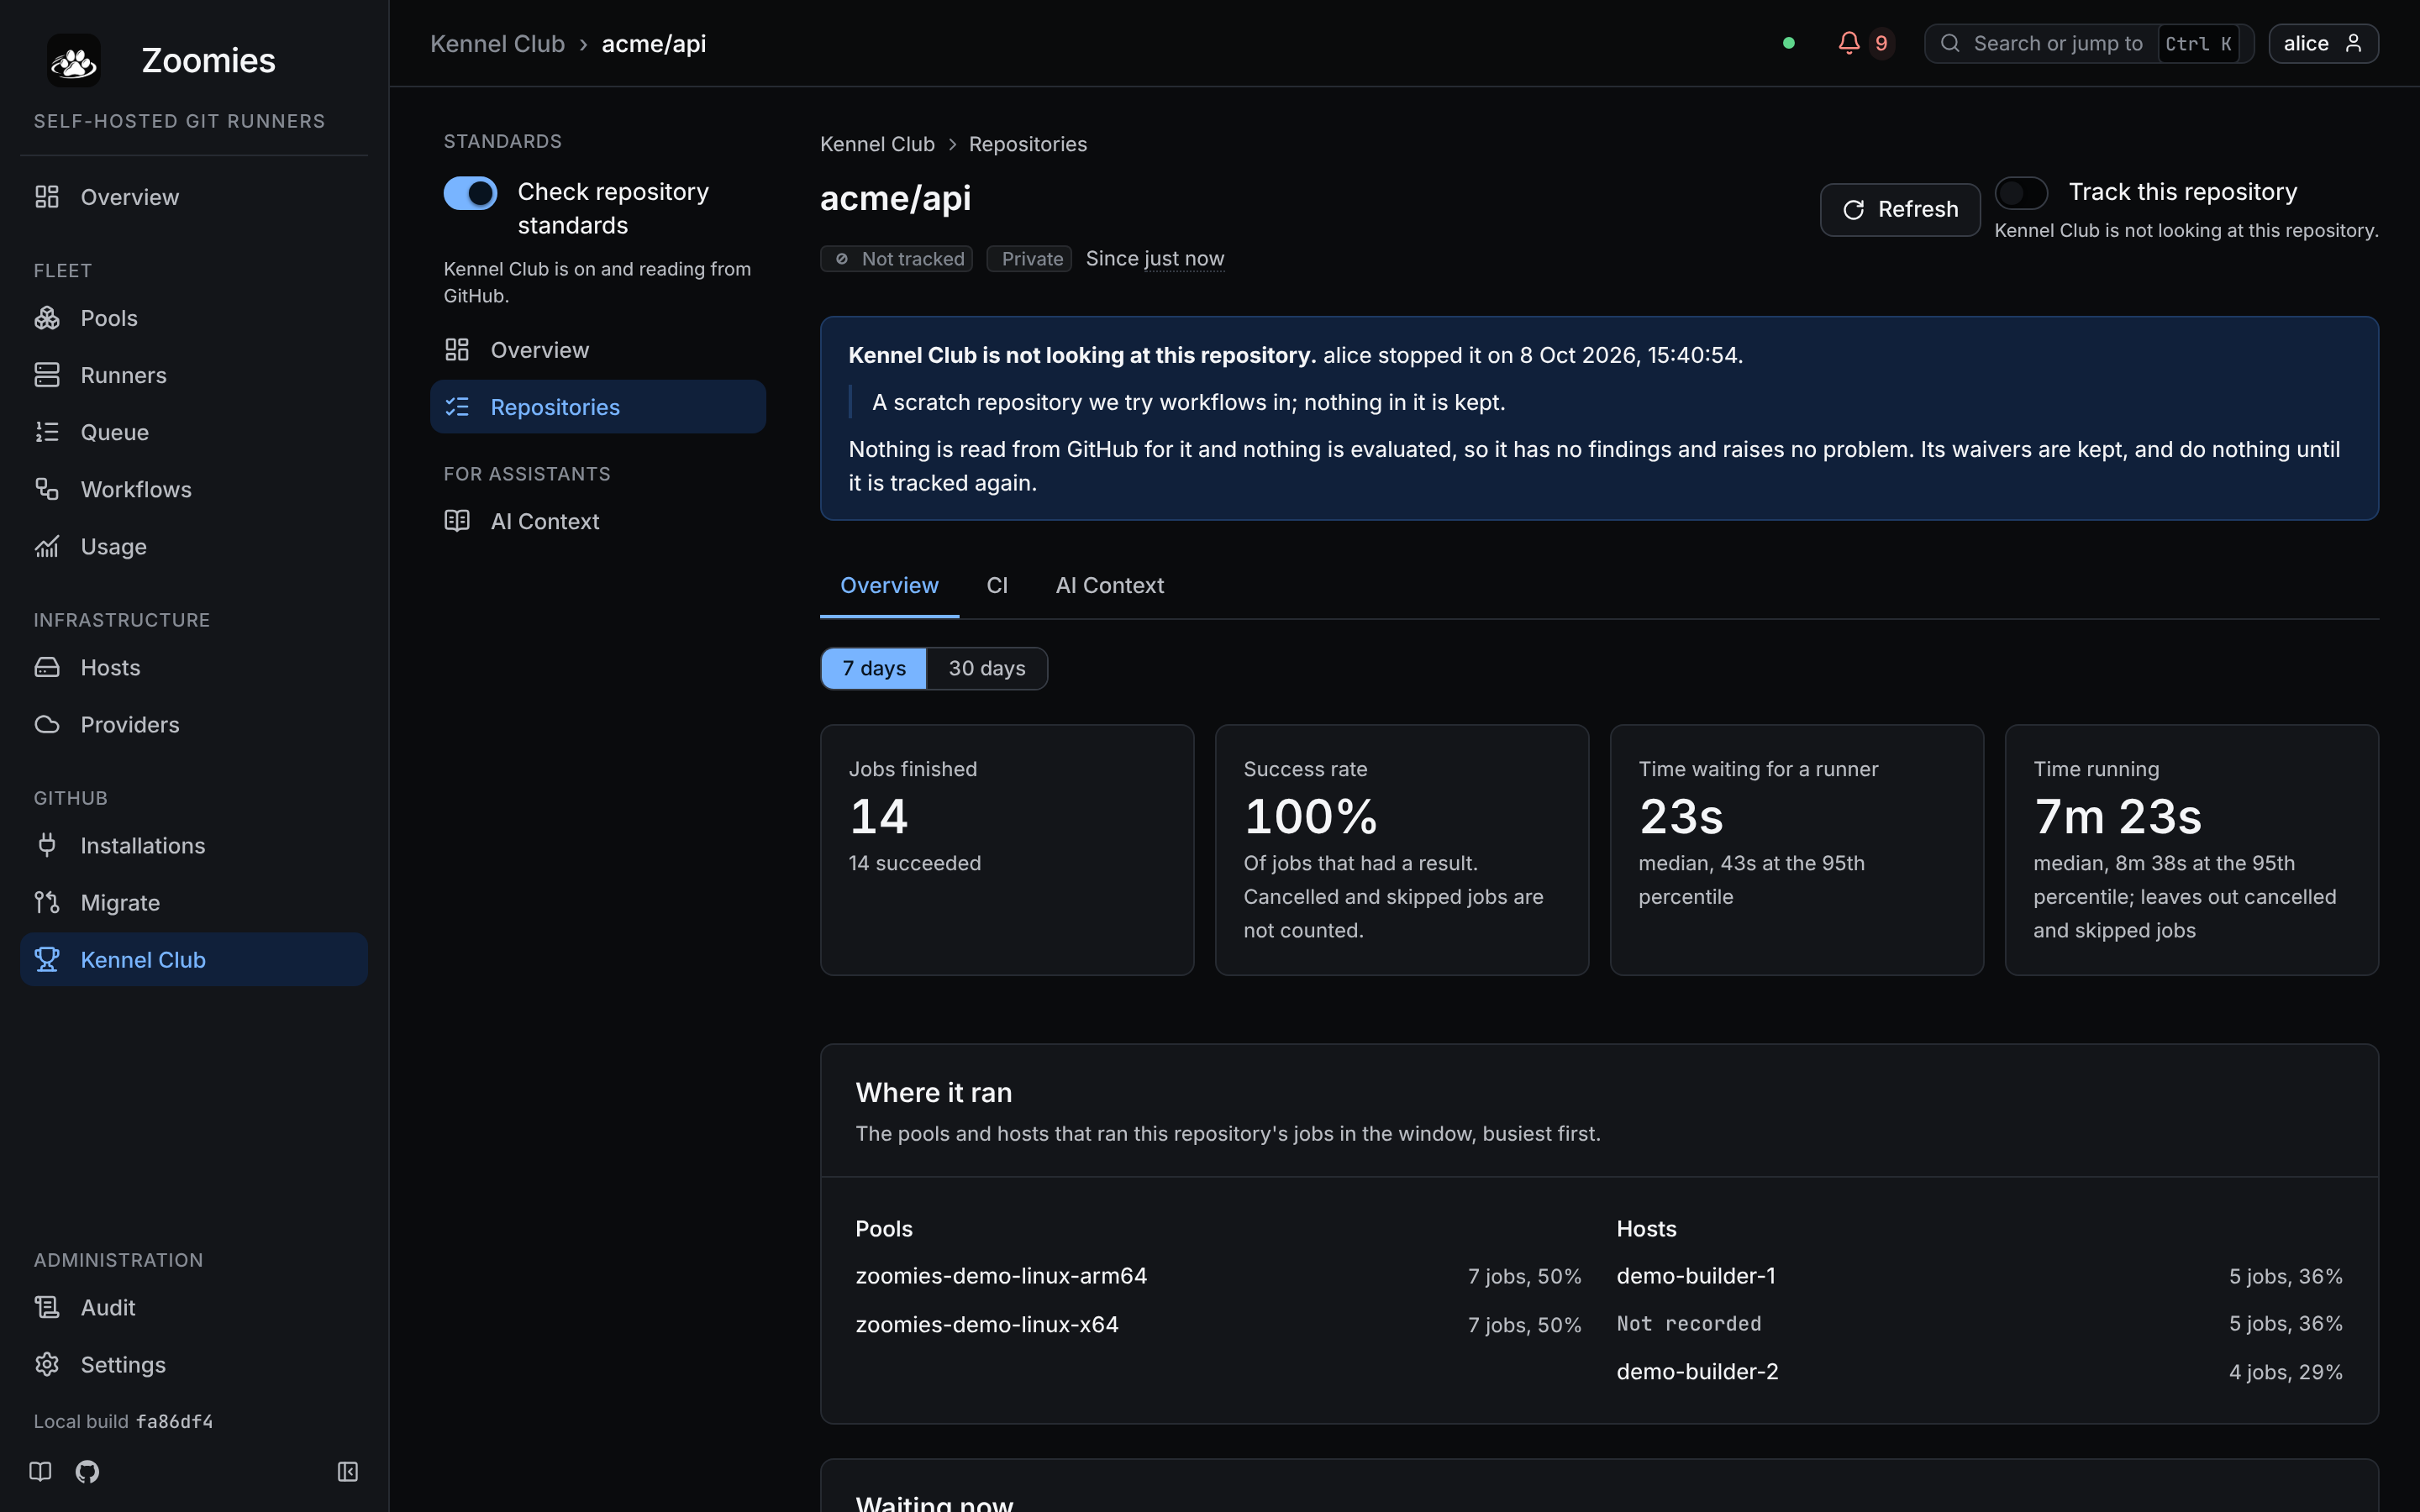2420x1512 pixels.
Task: Switch to the CI tab
Action: 997,585
